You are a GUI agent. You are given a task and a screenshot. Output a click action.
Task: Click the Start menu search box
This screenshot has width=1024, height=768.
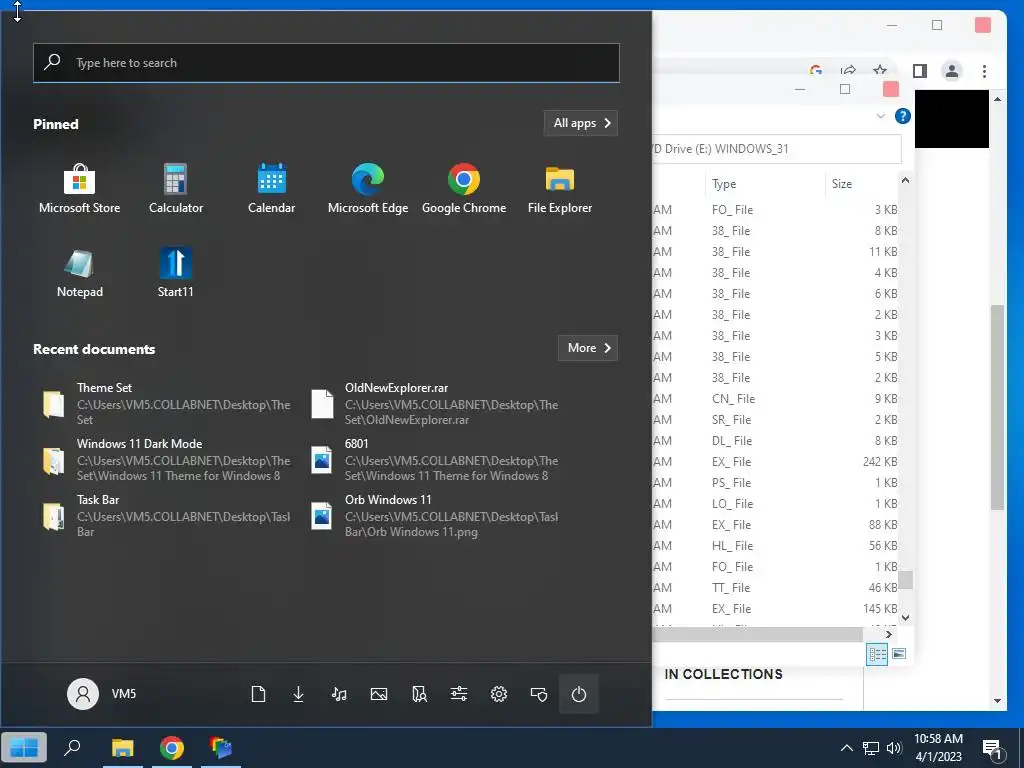[327, 63]
